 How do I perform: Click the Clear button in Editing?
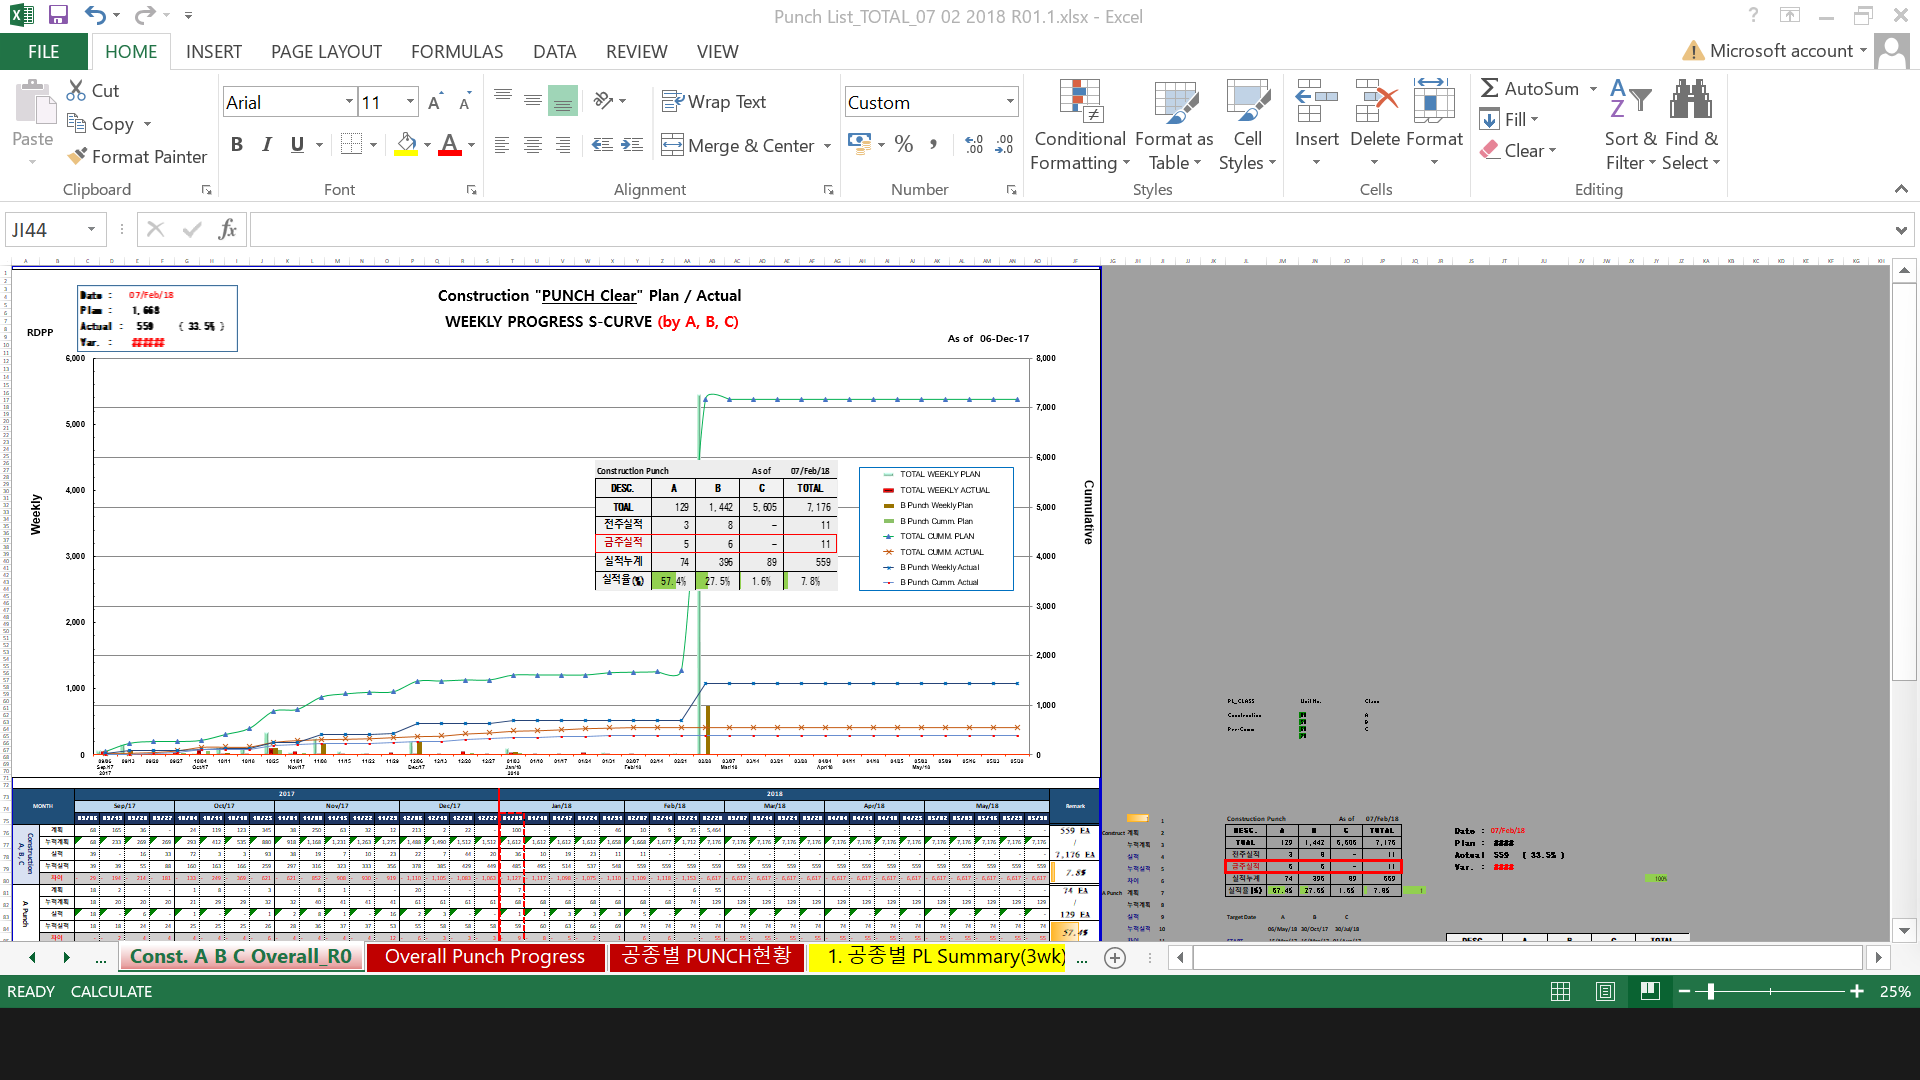point(1520,151)
